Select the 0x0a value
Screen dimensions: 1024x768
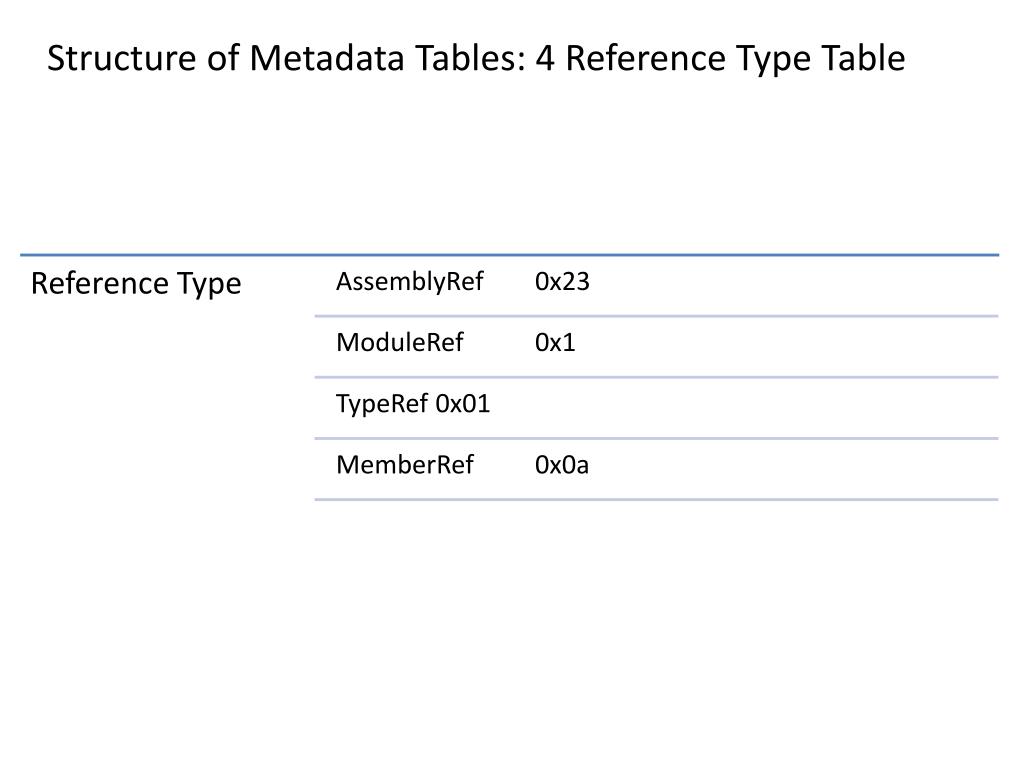(562, 465)
